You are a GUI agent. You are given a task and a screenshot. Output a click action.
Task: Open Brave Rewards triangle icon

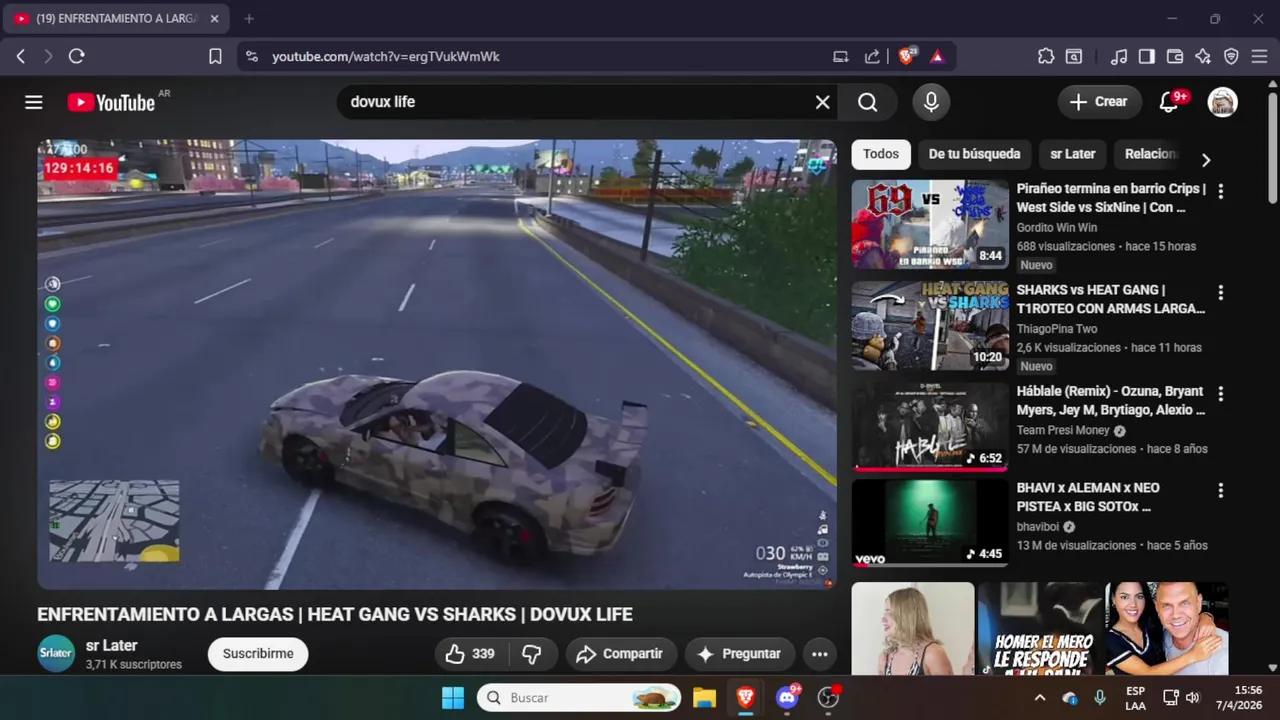(x=937, y=57)
